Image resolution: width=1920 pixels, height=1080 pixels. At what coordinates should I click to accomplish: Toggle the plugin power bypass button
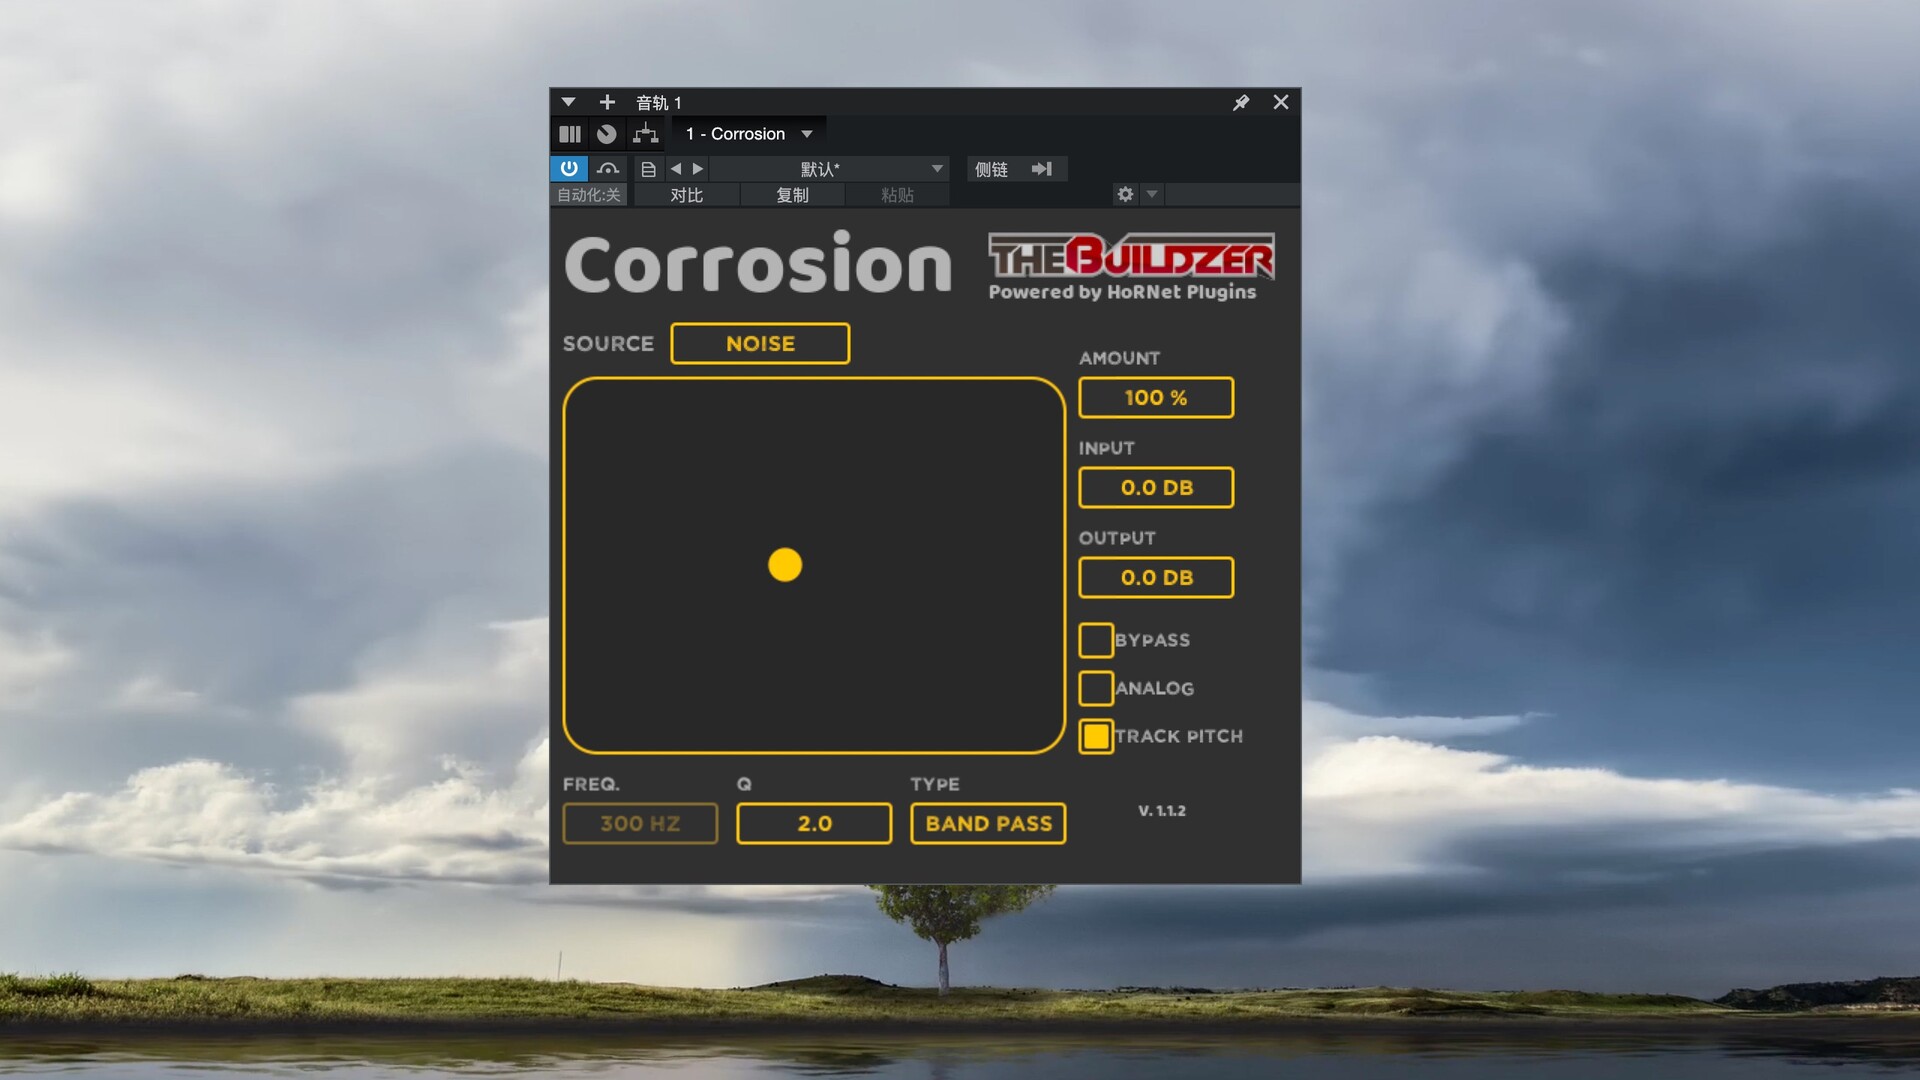(x=568, y=168)
